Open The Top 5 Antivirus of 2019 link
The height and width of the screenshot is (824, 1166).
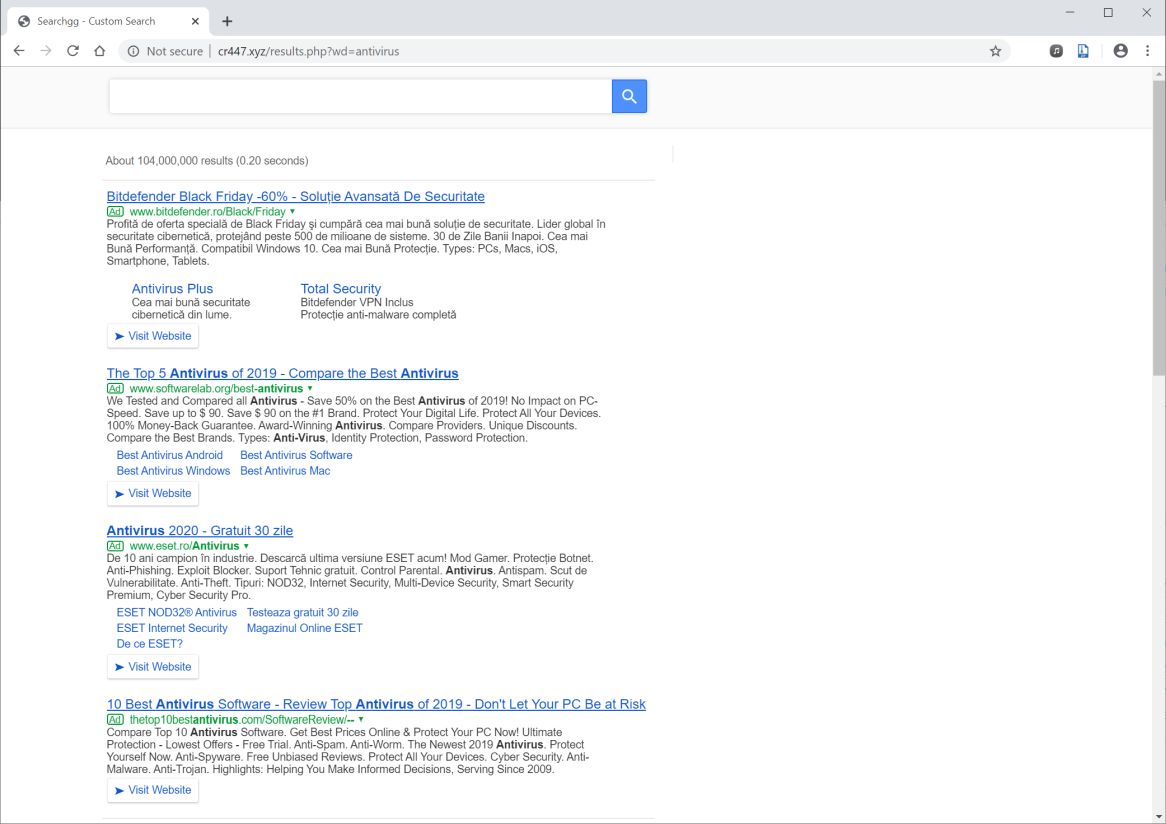283,373
